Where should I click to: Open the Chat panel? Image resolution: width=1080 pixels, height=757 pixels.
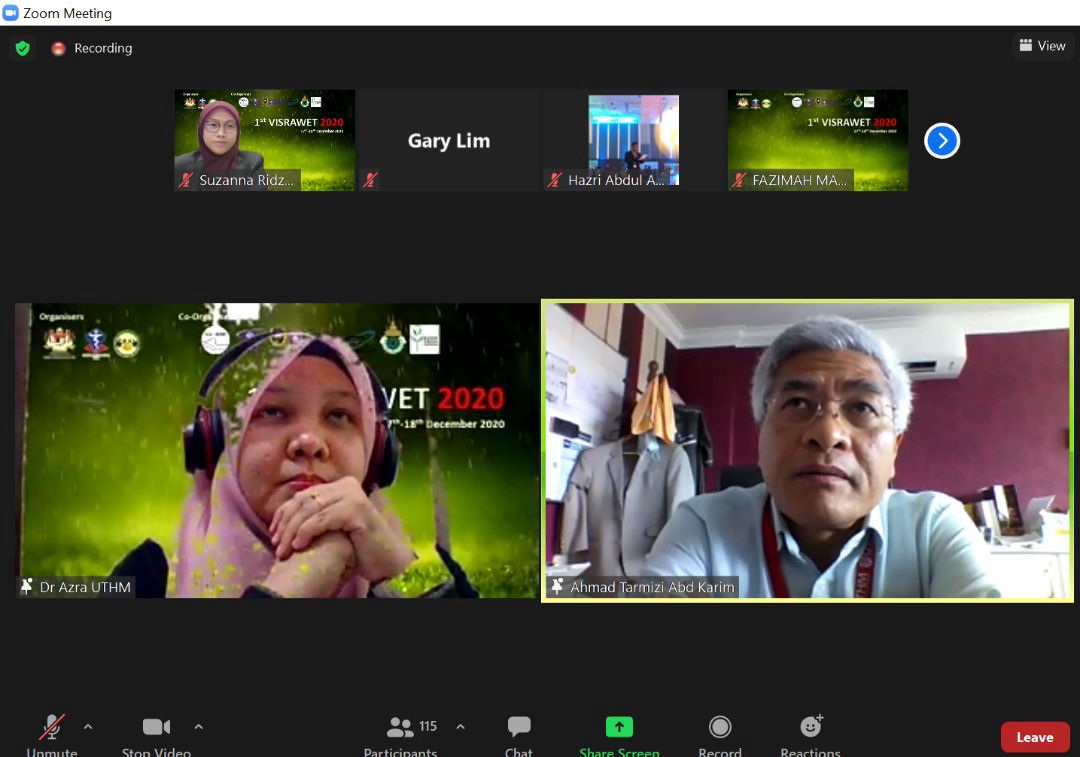(x=519, y=728)
